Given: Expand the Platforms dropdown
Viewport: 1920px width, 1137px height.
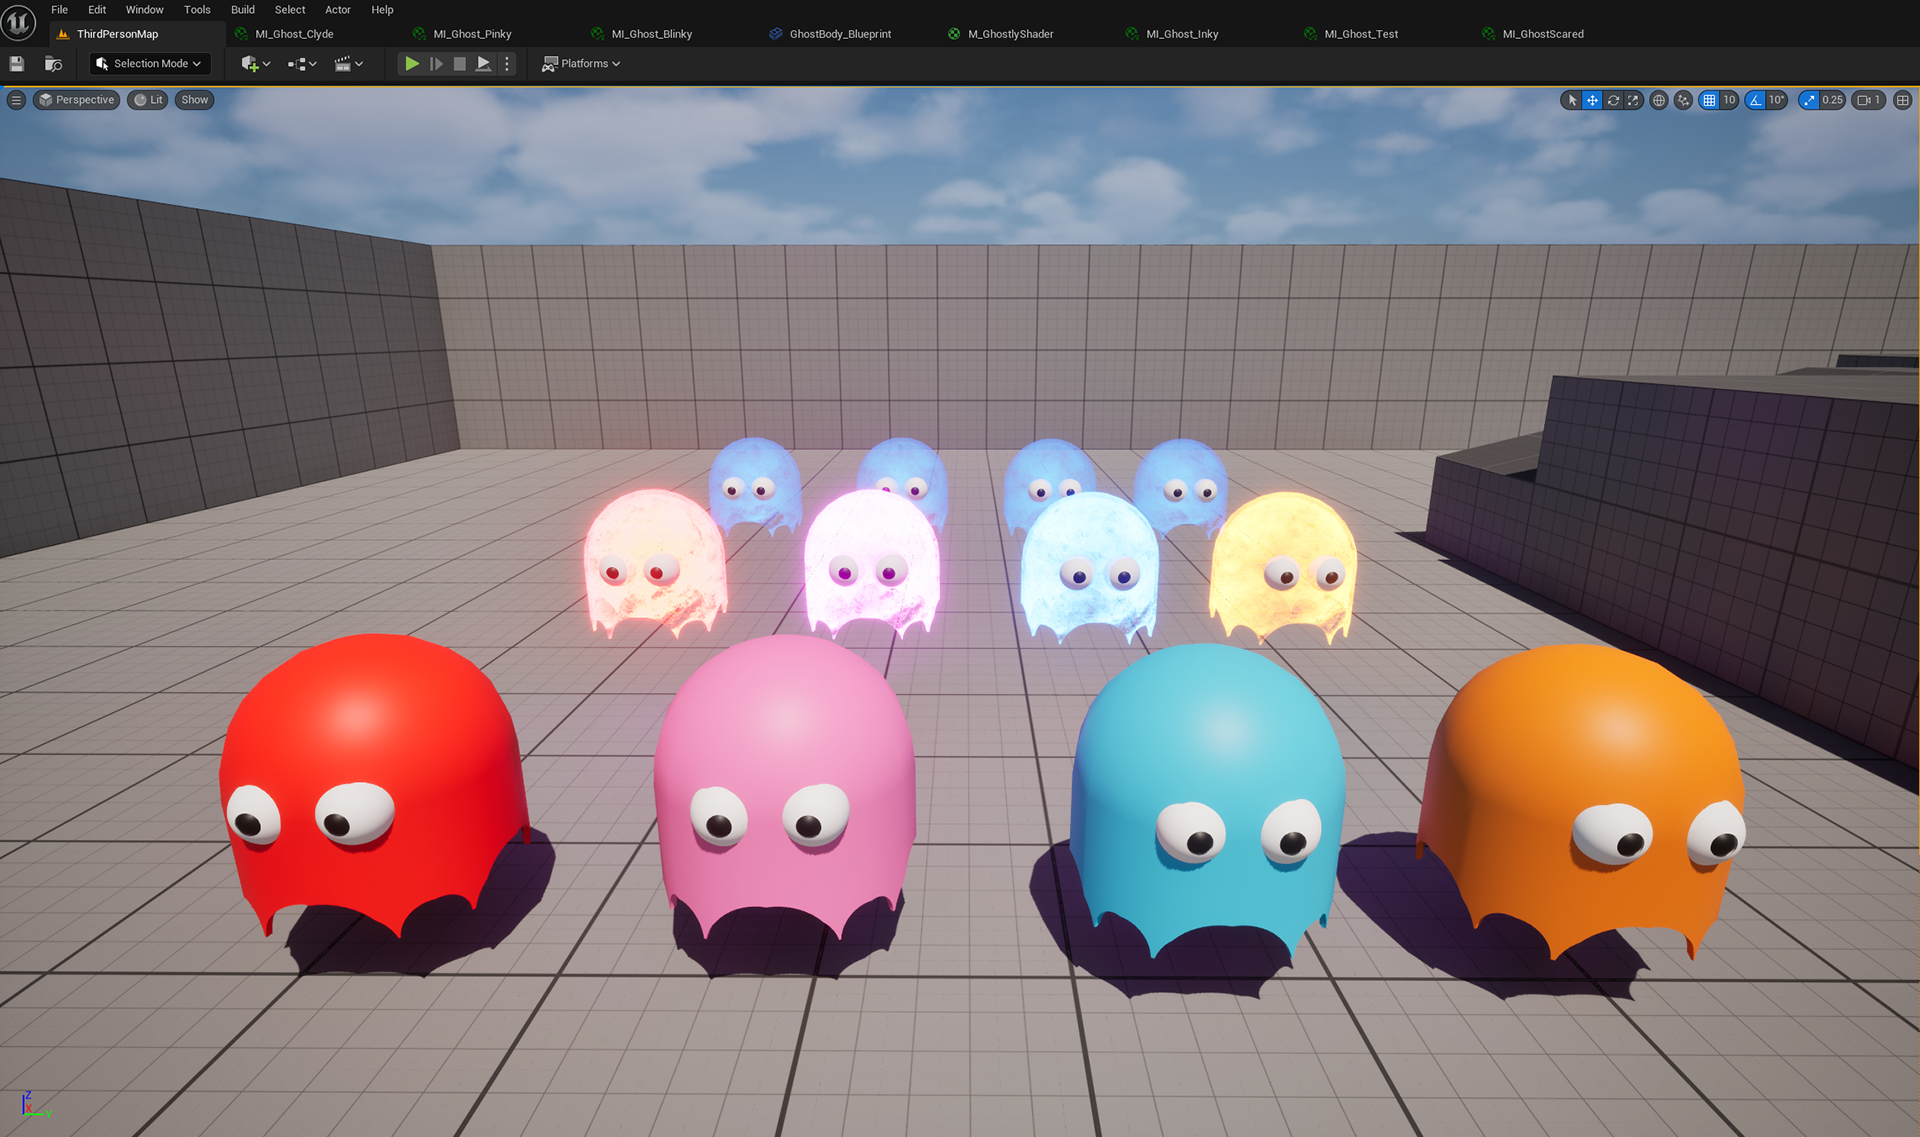Looking at the screenshot, I should coord(581,64).
